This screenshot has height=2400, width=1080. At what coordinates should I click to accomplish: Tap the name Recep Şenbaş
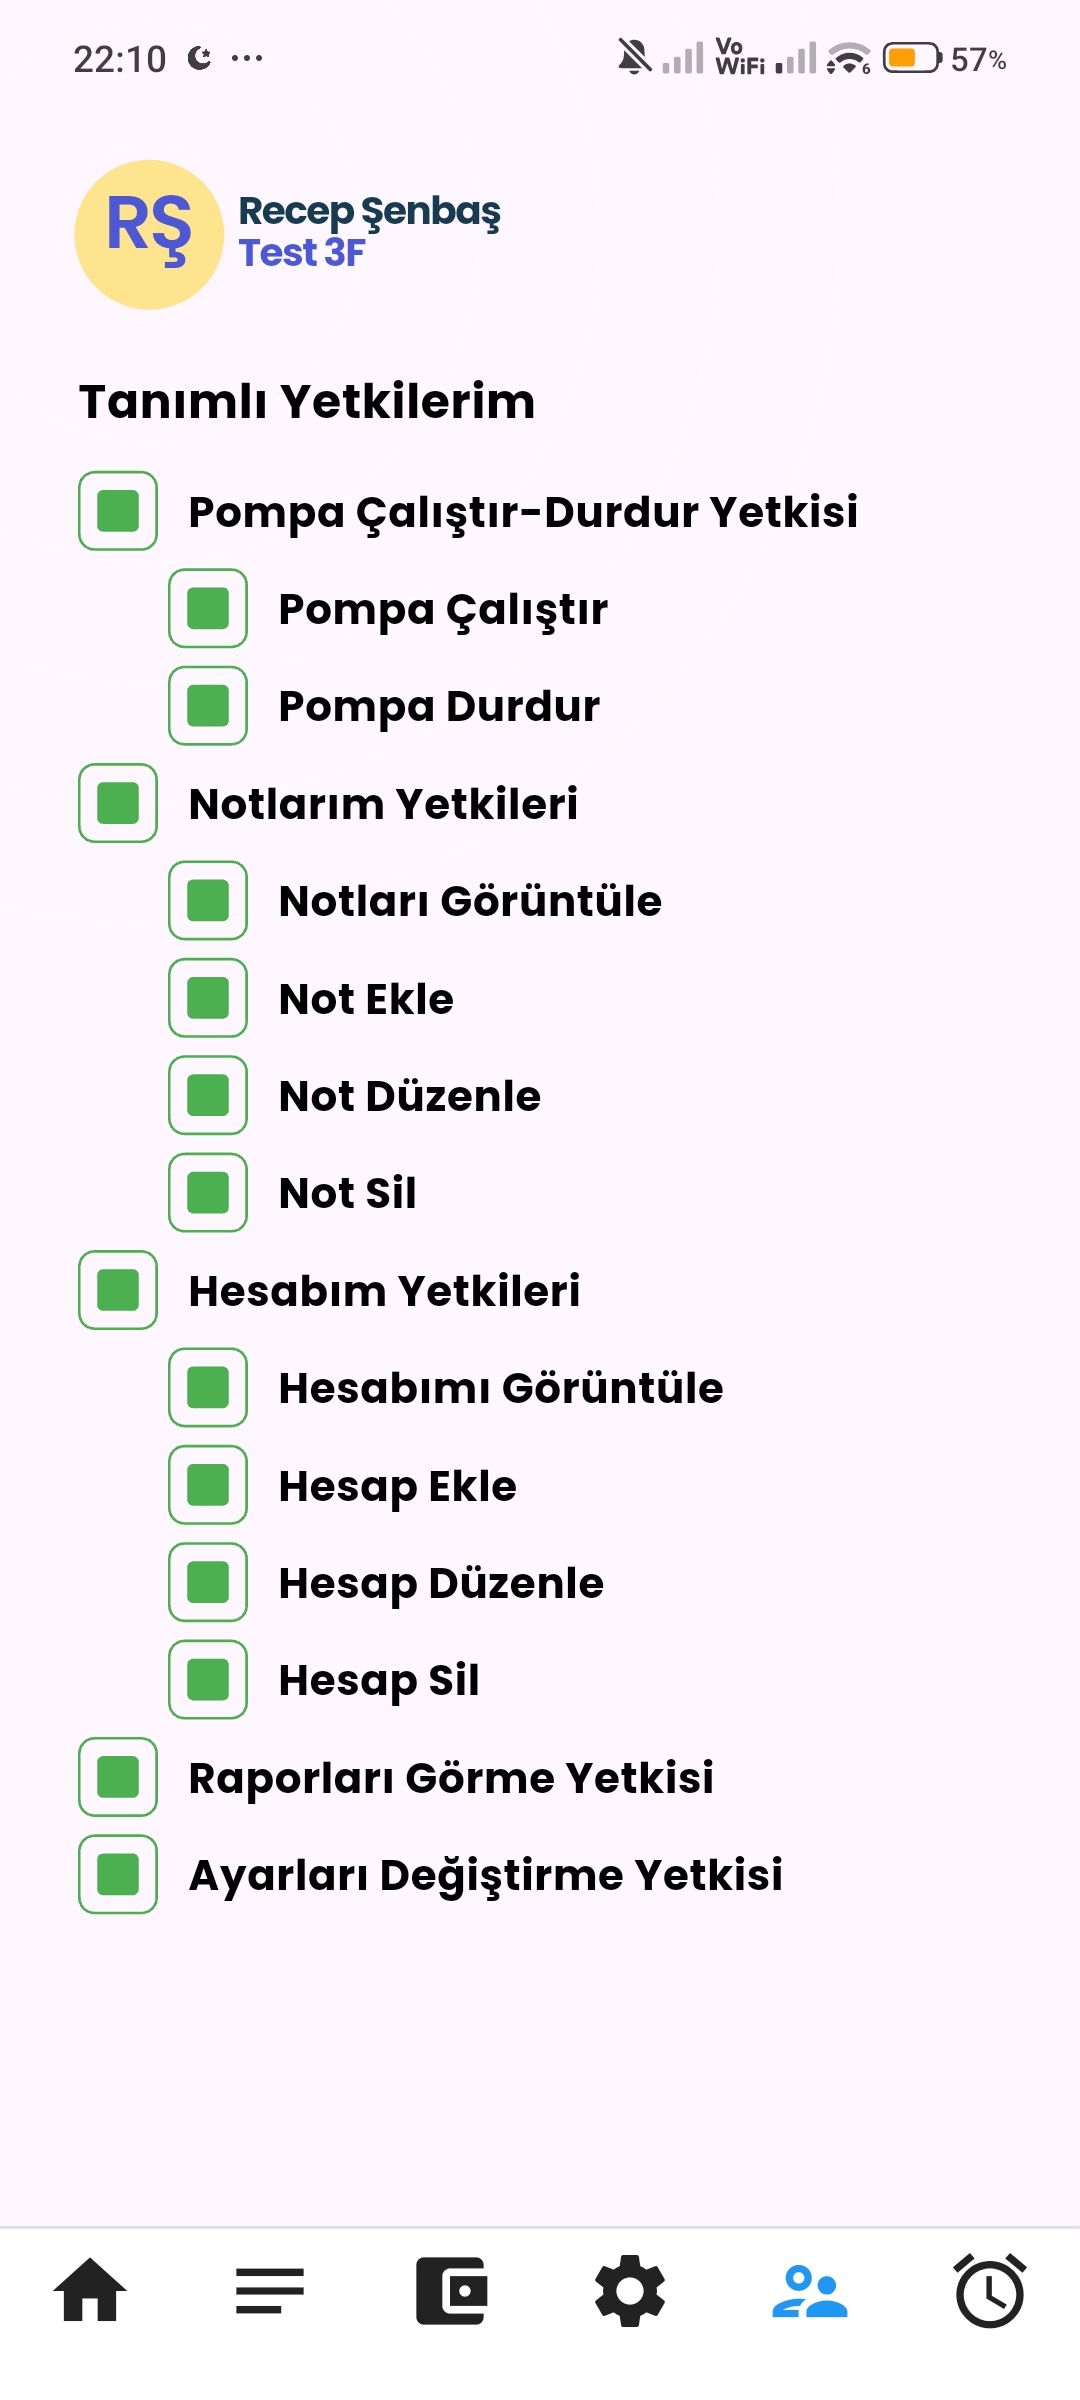click(x=370, y=211)
